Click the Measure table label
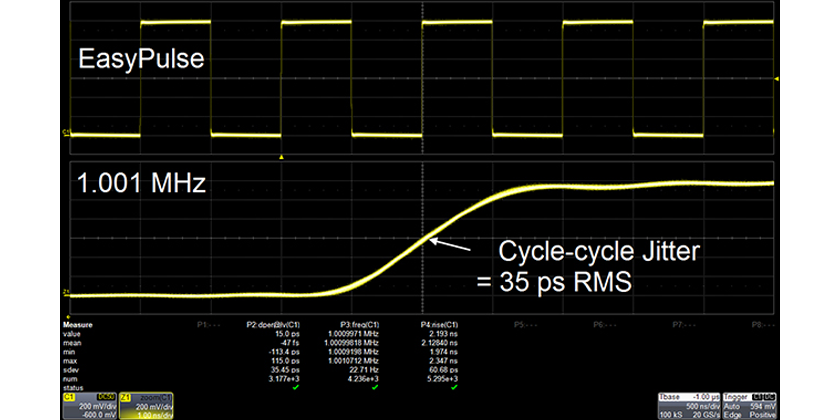This screenshot has width=840, height=420. click(77, 325)
